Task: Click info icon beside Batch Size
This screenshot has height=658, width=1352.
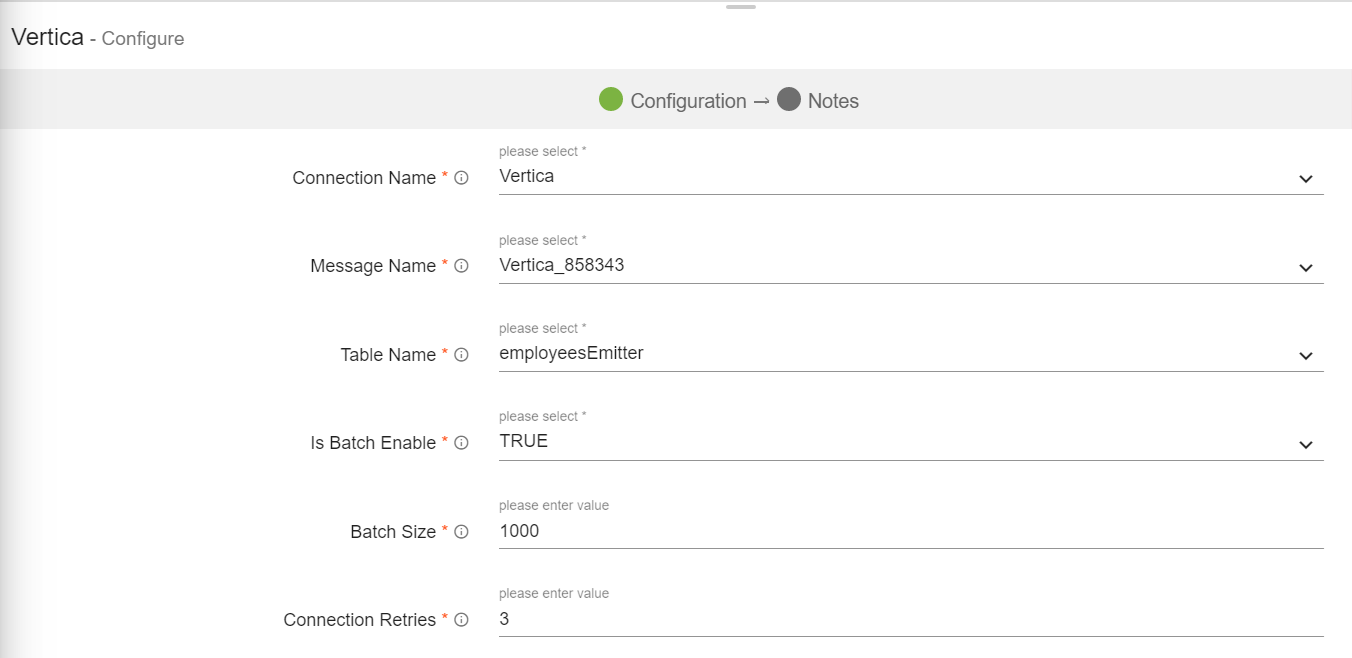Action: pyautogui.click(x=461, y=532)
